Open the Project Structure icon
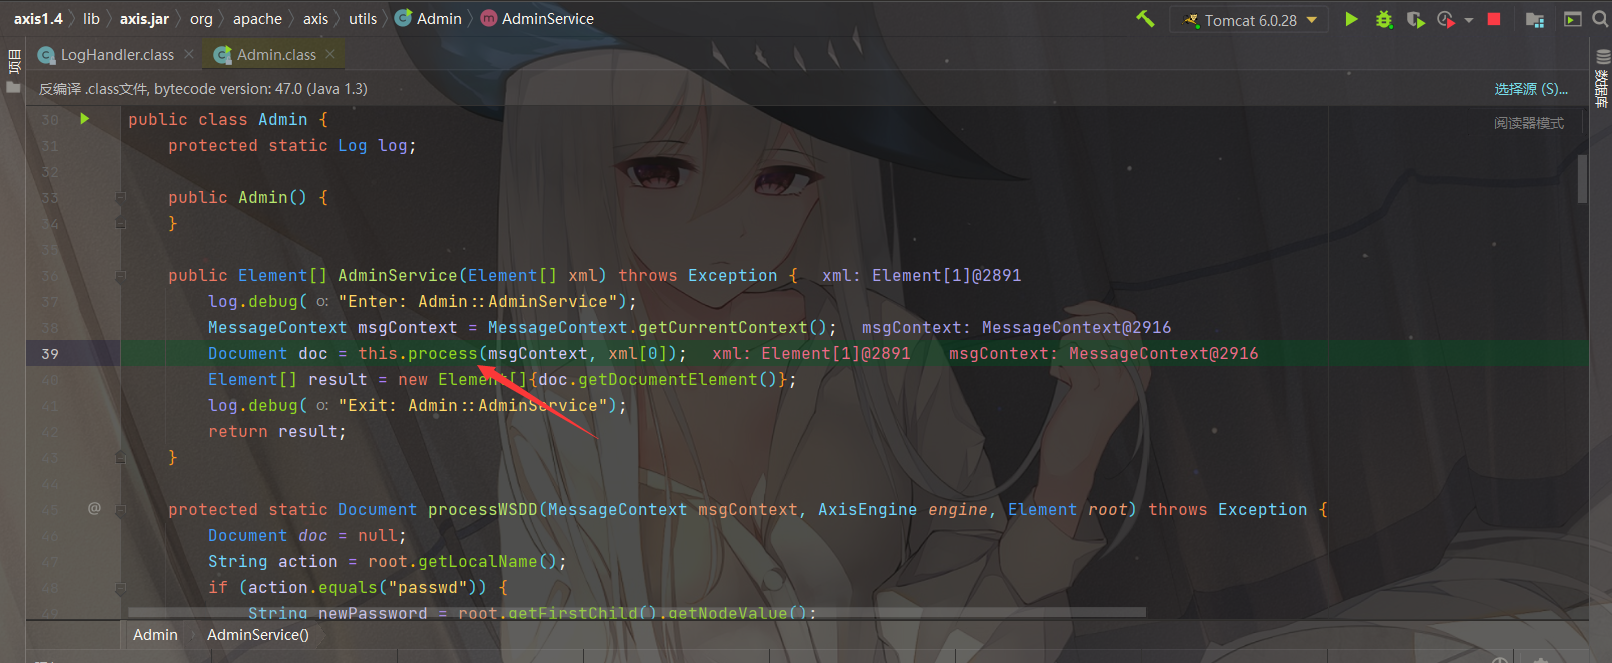The image size is (1612, 663). [1535, 19]
